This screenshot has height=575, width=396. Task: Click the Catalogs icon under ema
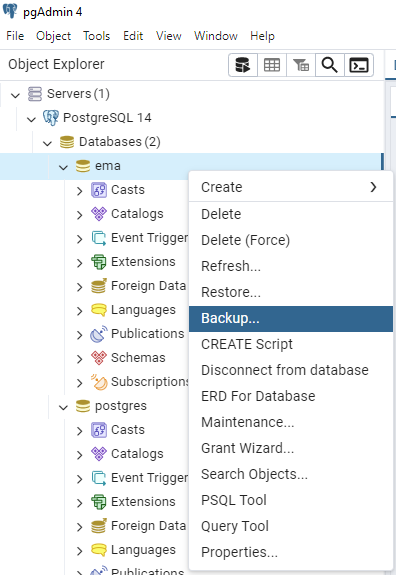(x=99, y=214)
